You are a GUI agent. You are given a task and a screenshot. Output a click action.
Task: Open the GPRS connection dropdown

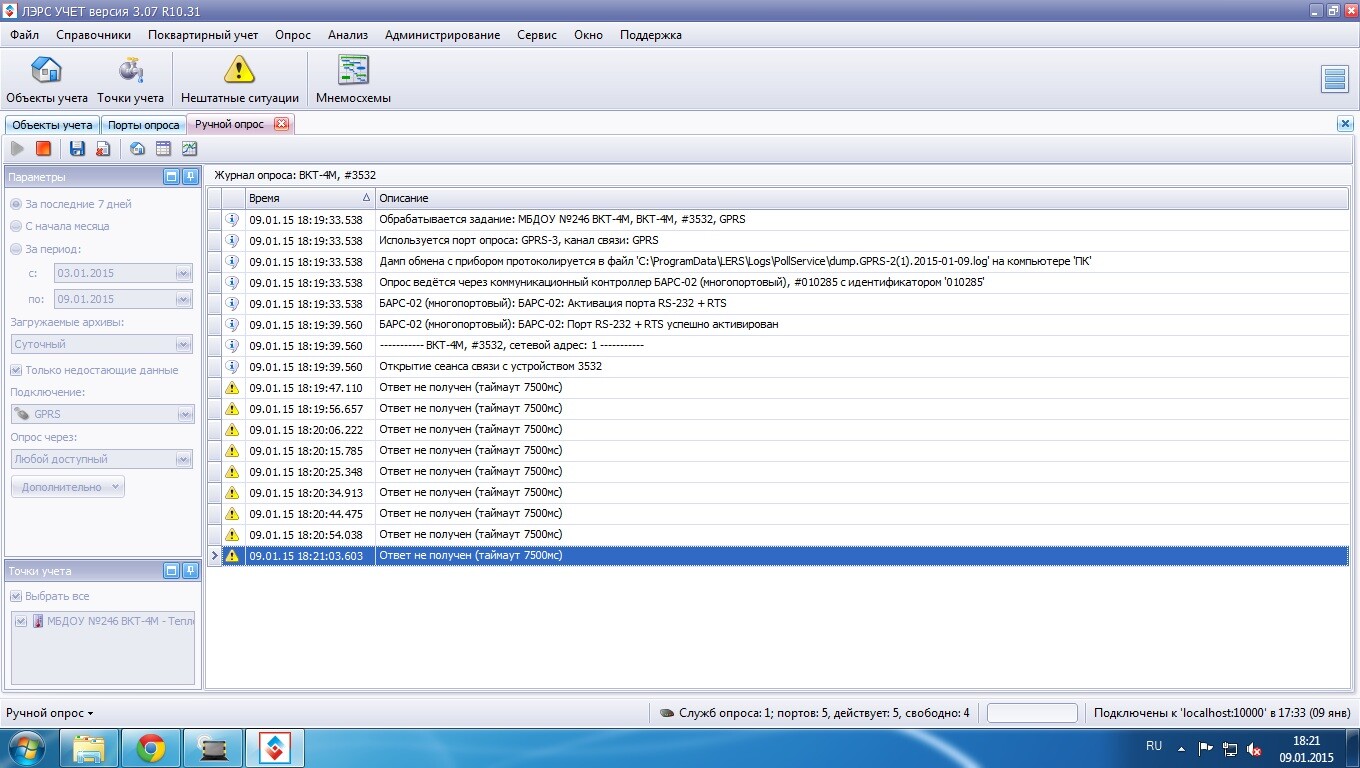click(185, 414)
